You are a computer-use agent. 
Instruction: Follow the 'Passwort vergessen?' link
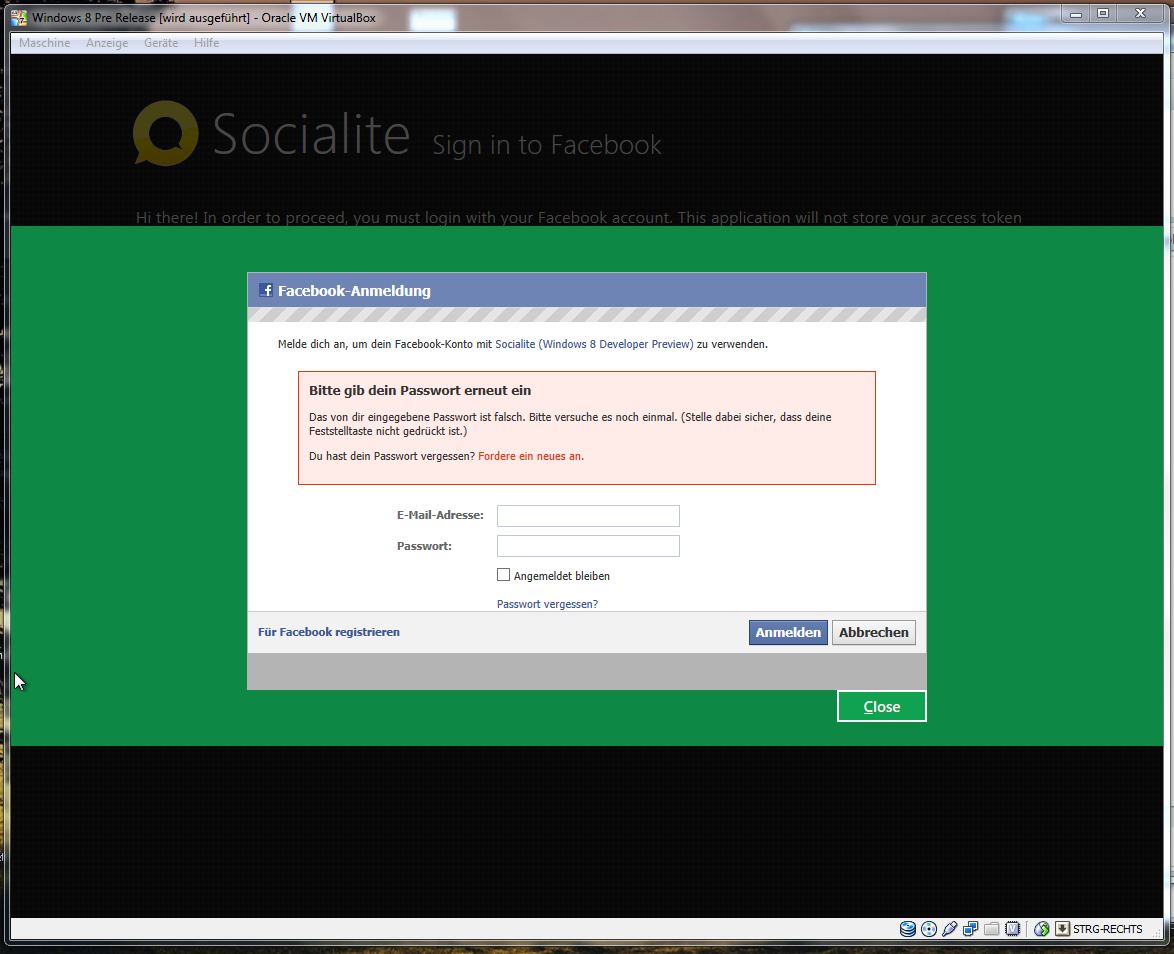coord(547,604)
